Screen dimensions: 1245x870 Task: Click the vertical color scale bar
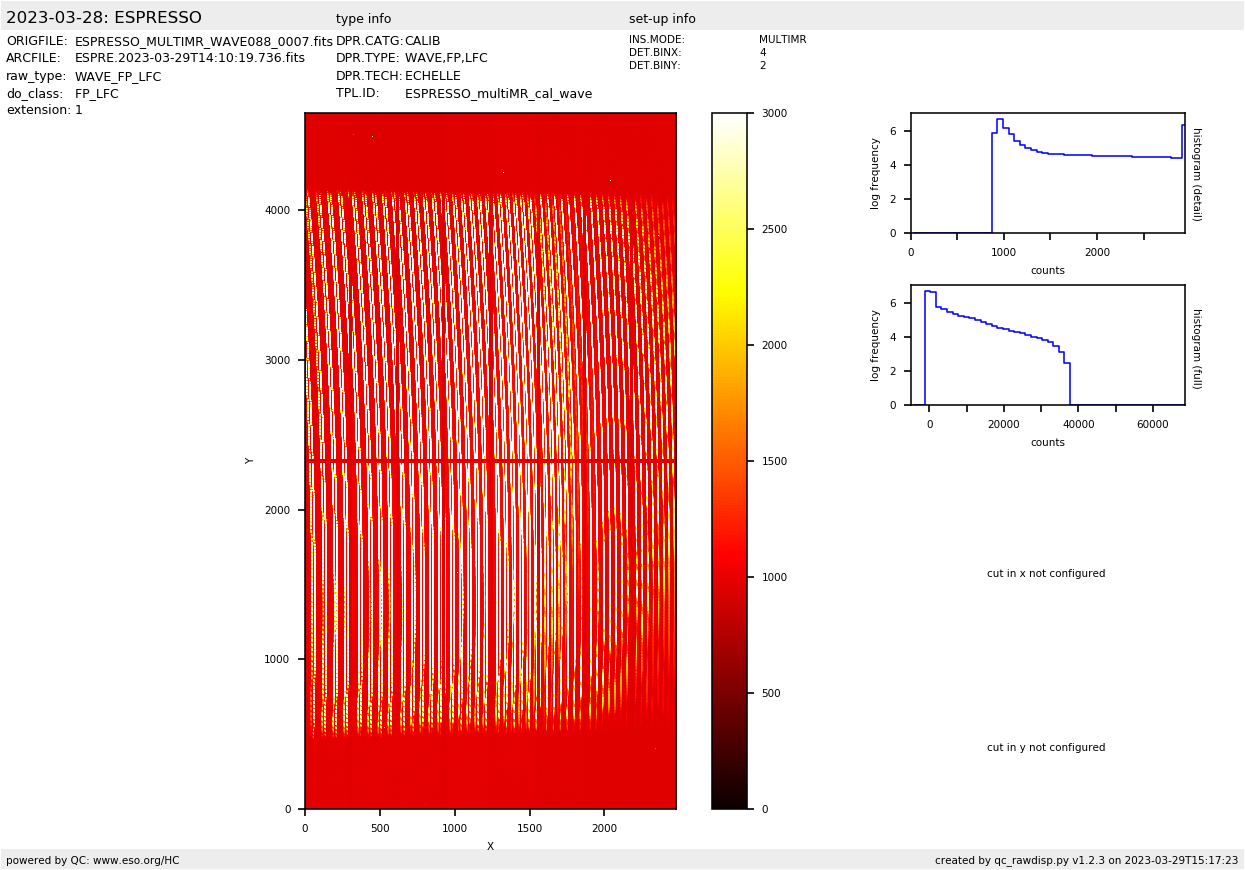click(x=729, y=461)
